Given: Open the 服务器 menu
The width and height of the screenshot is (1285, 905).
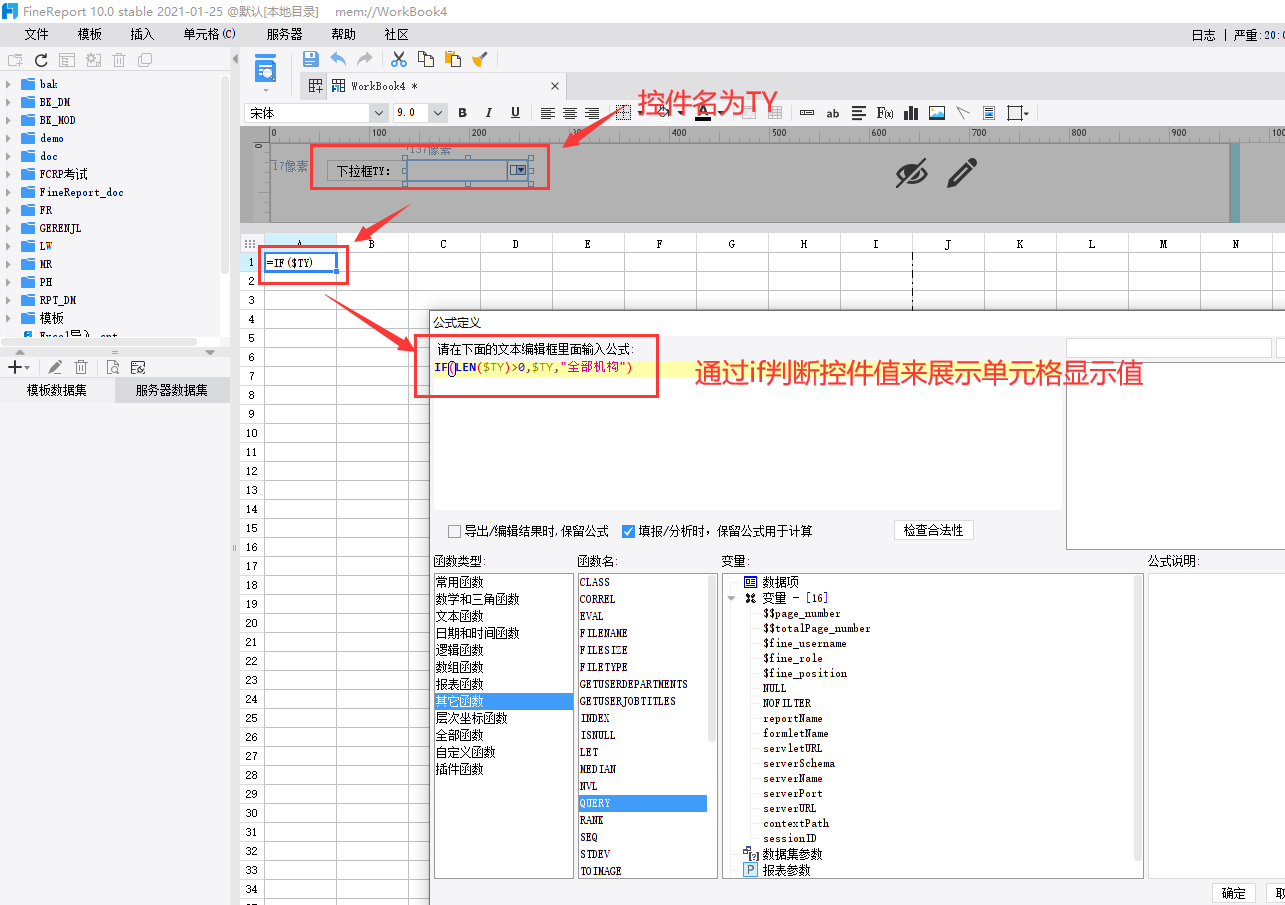Looking at the screenshot, I should (284, 34).
